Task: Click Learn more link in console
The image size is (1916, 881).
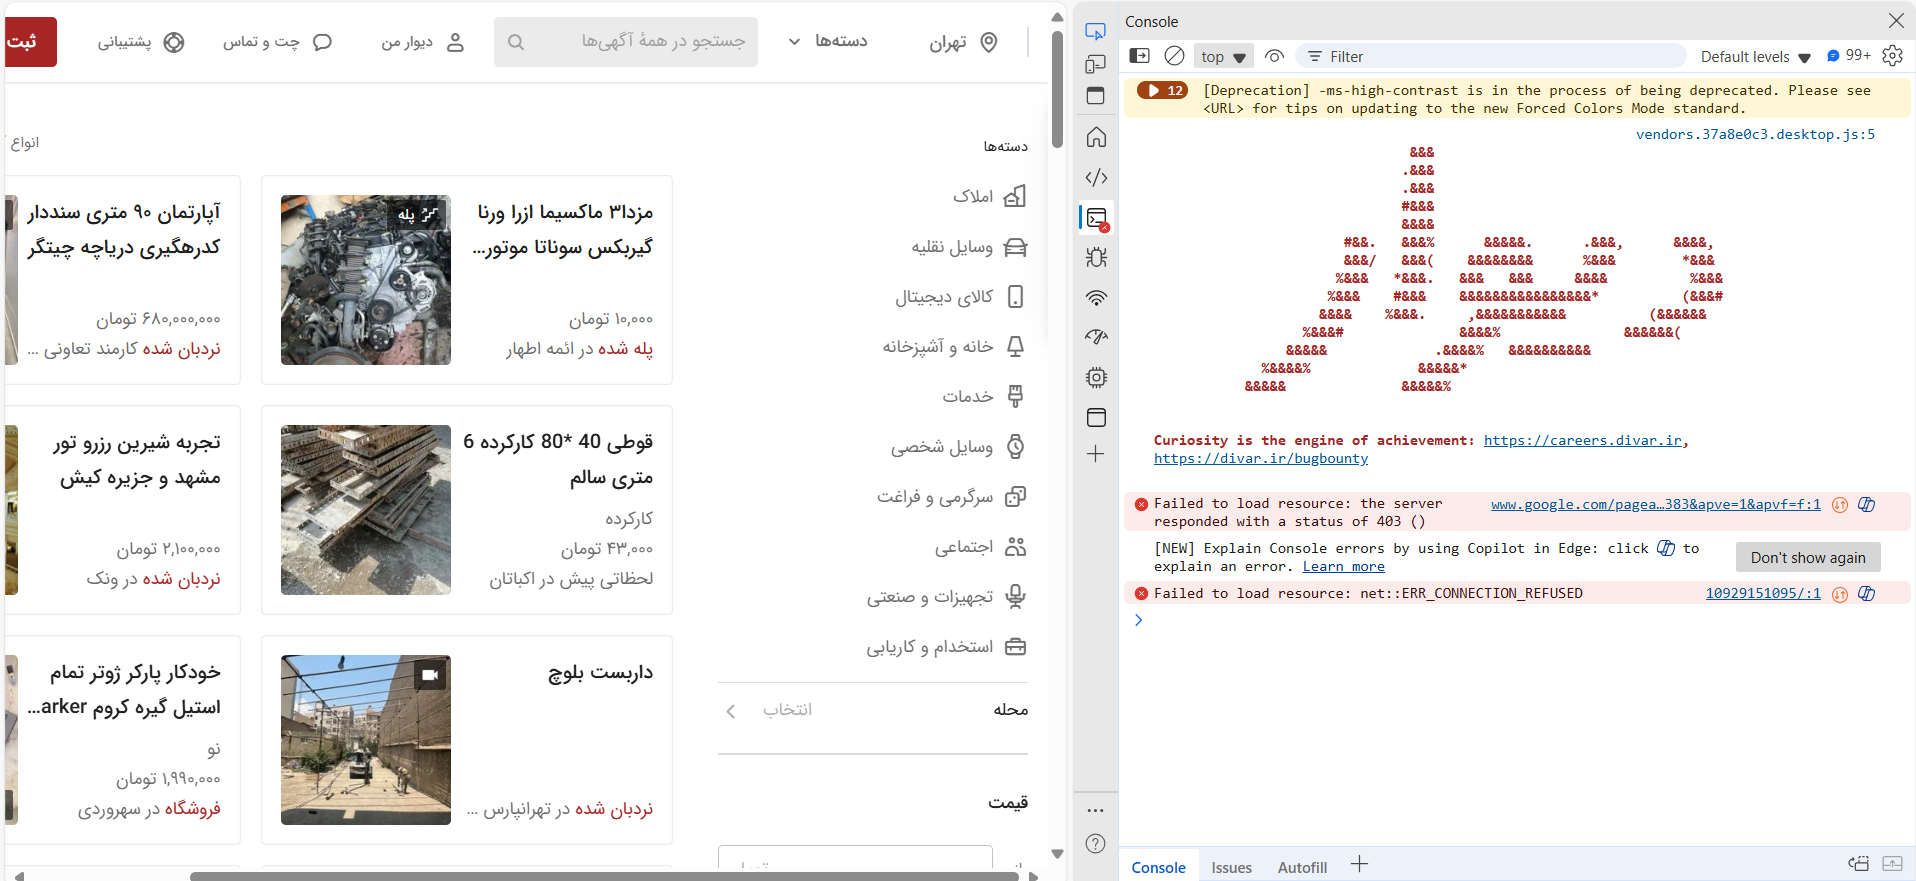Action: point(1343,566)
